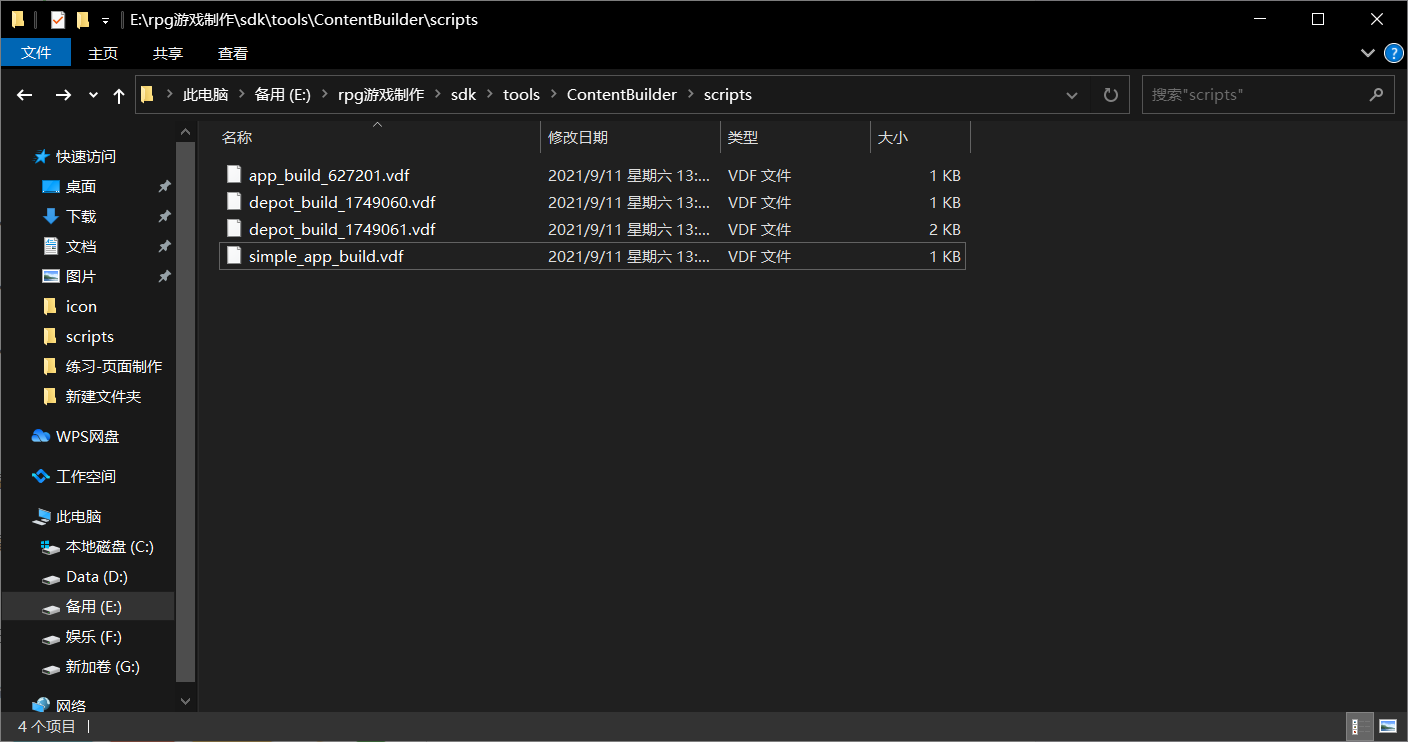Viewport: 1408px width, 742px height.
Task: Switch to large icons view
Action: tap(1388, 727)
